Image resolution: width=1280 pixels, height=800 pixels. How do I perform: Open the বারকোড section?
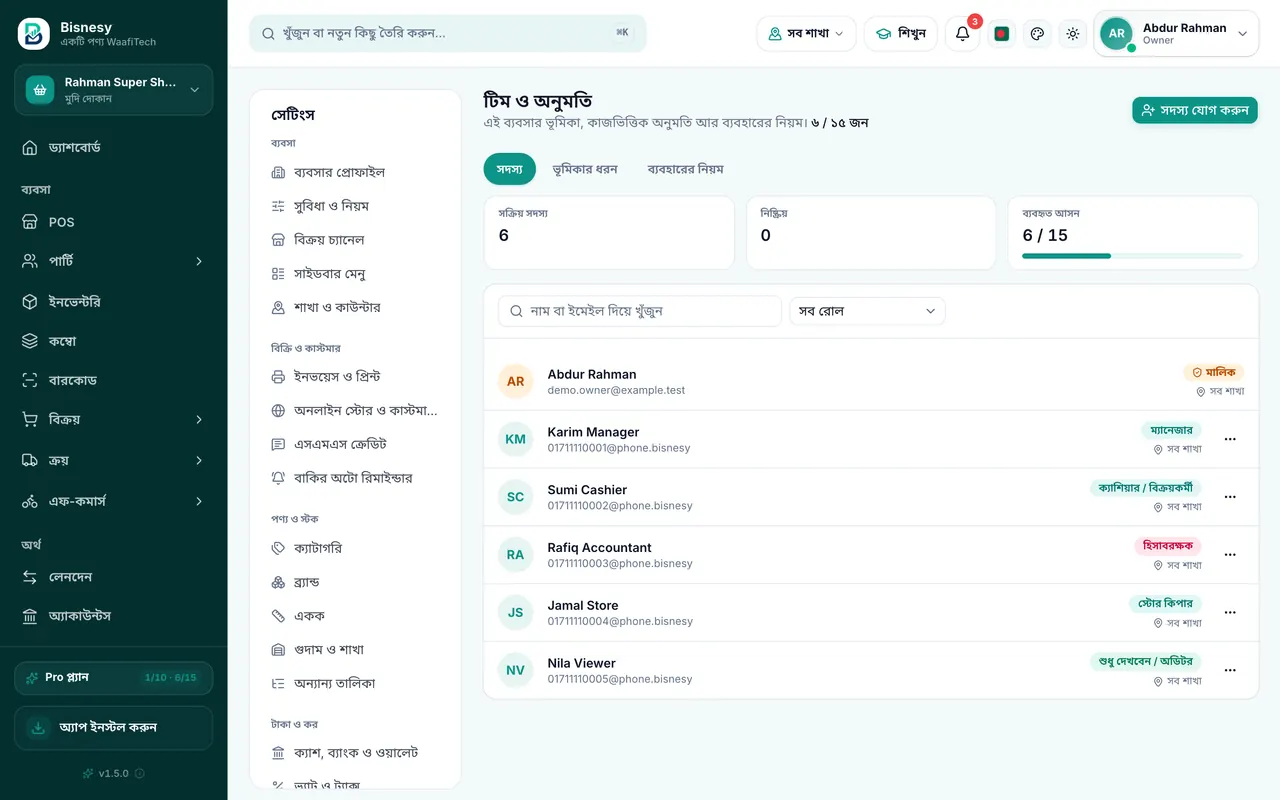[113, 380]
